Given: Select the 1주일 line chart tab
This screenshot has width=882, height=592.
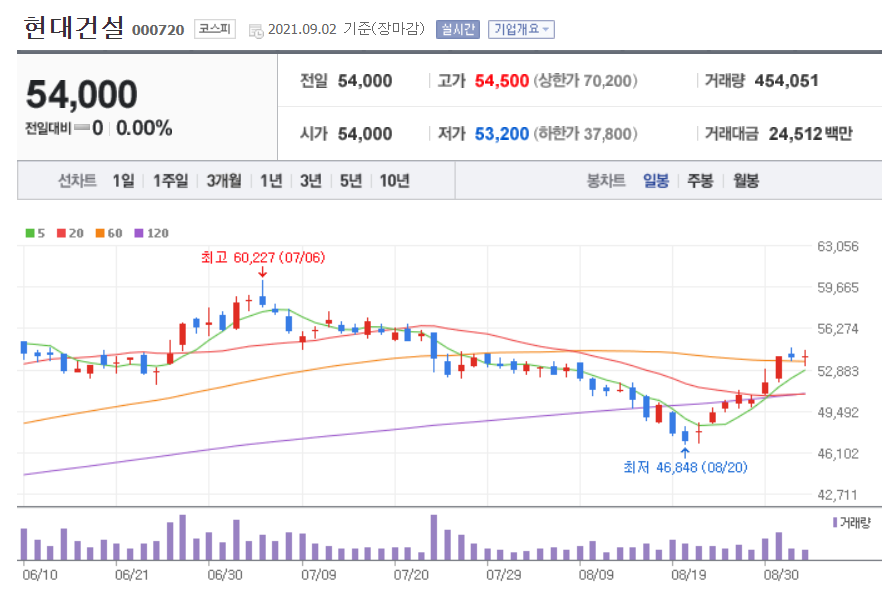Looking at the screenshot, I should click(x=170, y=181).
